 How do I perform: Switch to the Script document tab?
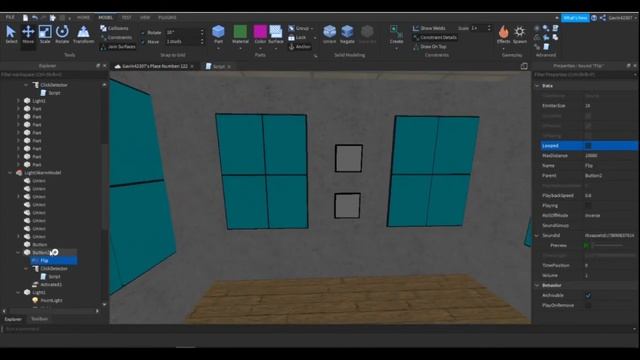(x=218, y=66)
